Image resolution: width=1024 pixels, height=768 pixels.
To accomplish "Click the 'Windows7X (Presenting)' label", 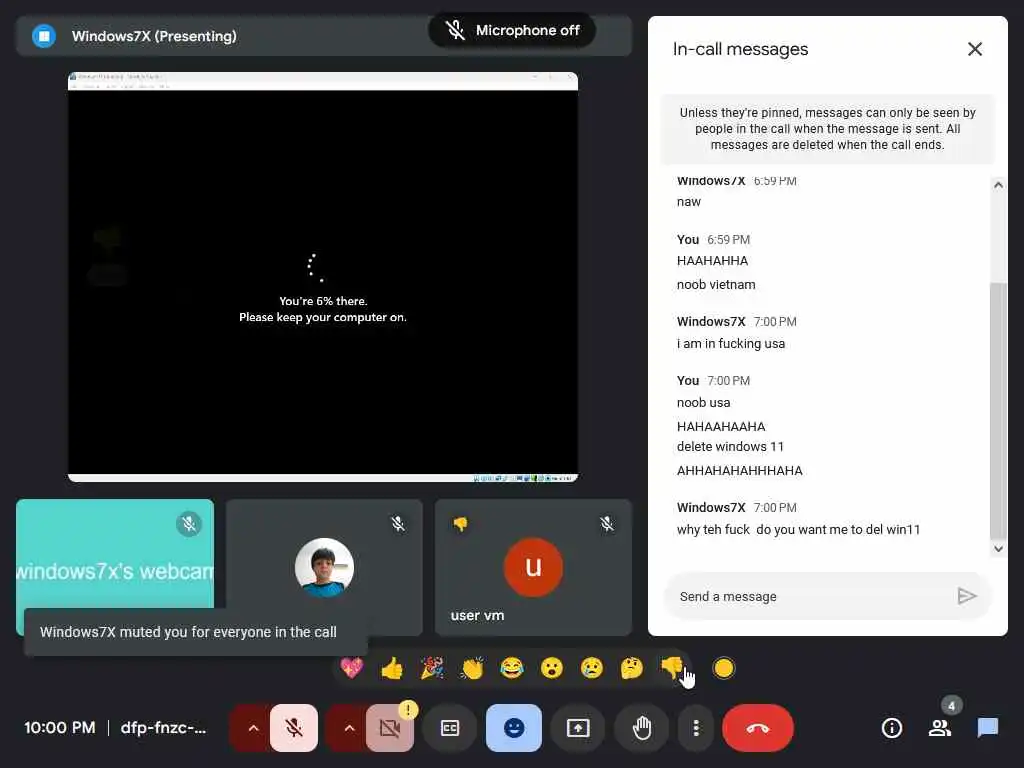I will (154, 36).
